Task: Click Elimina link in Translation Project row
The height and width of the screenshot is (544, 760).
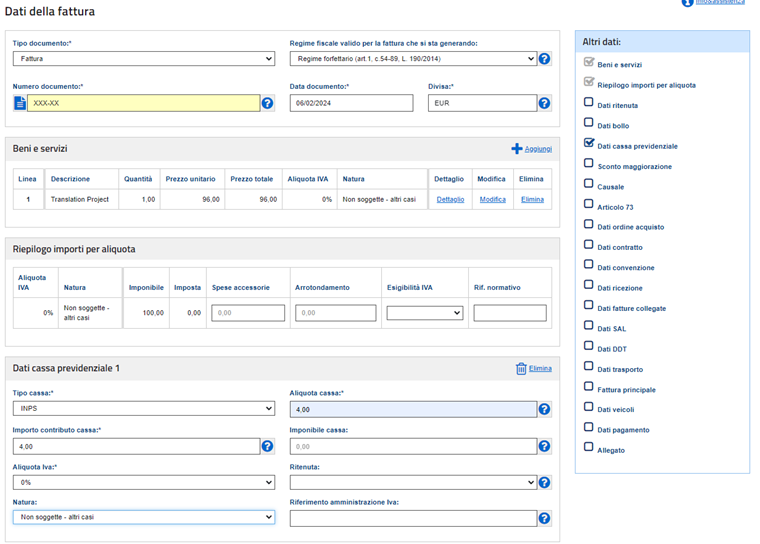Action: 532,199
